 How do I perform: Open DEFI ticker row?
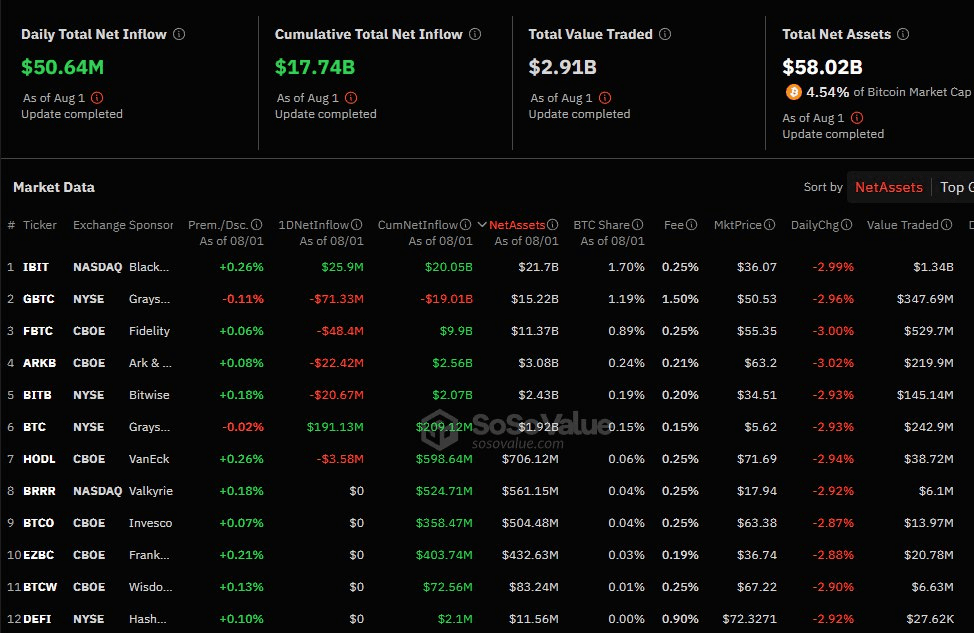click(37, 619)
